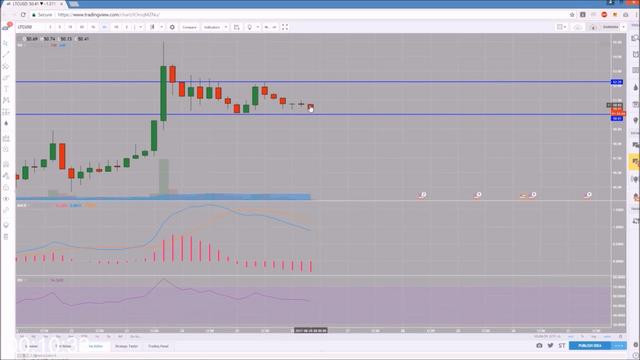Toggle log scale at bottom right

coord(593,336)
